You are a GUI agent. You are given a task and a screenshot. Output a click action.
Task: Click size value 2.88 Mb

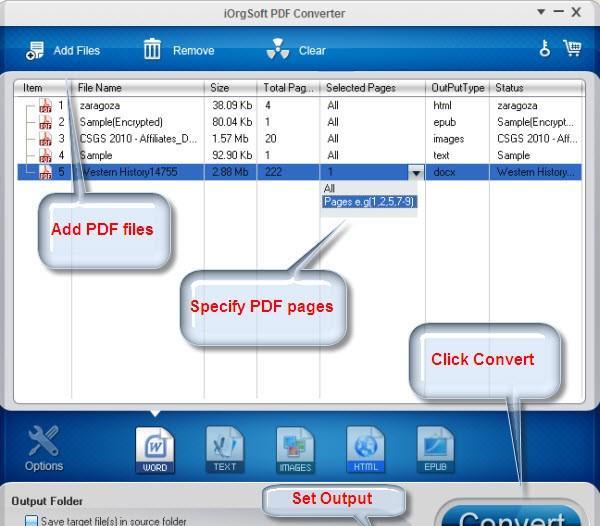tap(230, 172)
